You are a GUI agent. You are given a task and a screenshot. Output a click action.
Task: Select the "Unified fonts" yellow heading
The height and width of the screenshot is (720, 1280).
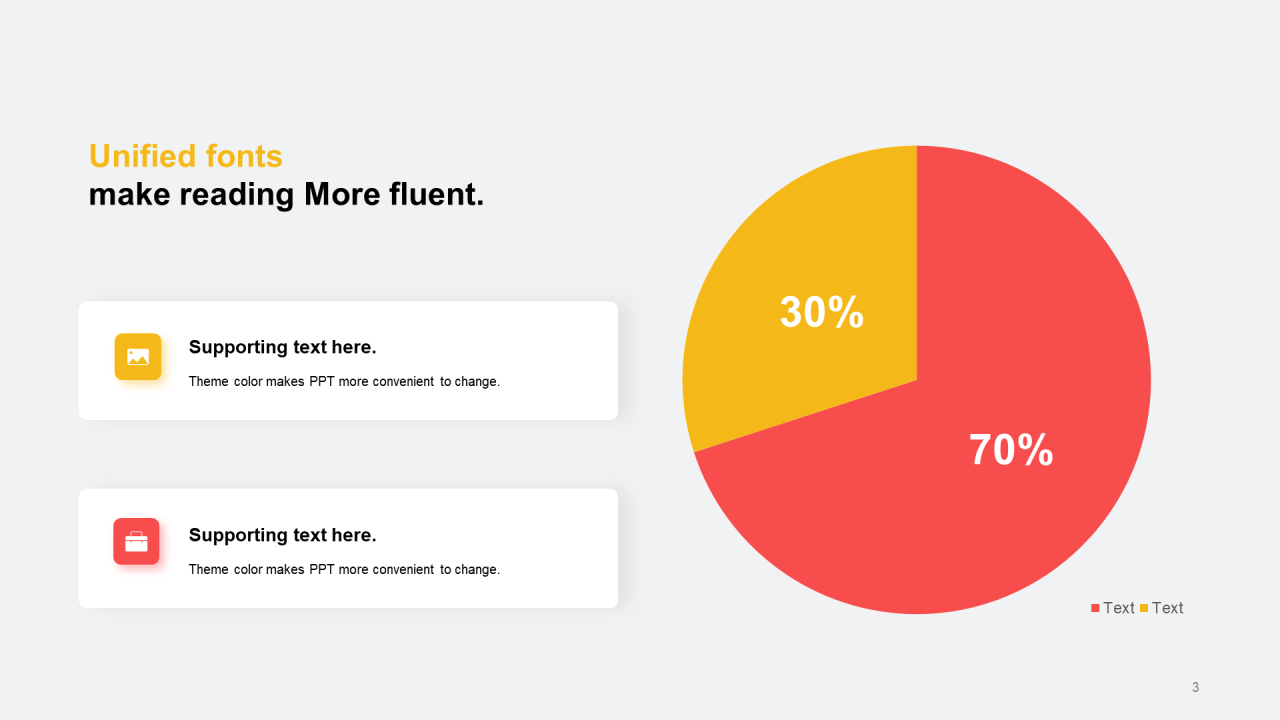pyautogui.click(x=186, y=156)
